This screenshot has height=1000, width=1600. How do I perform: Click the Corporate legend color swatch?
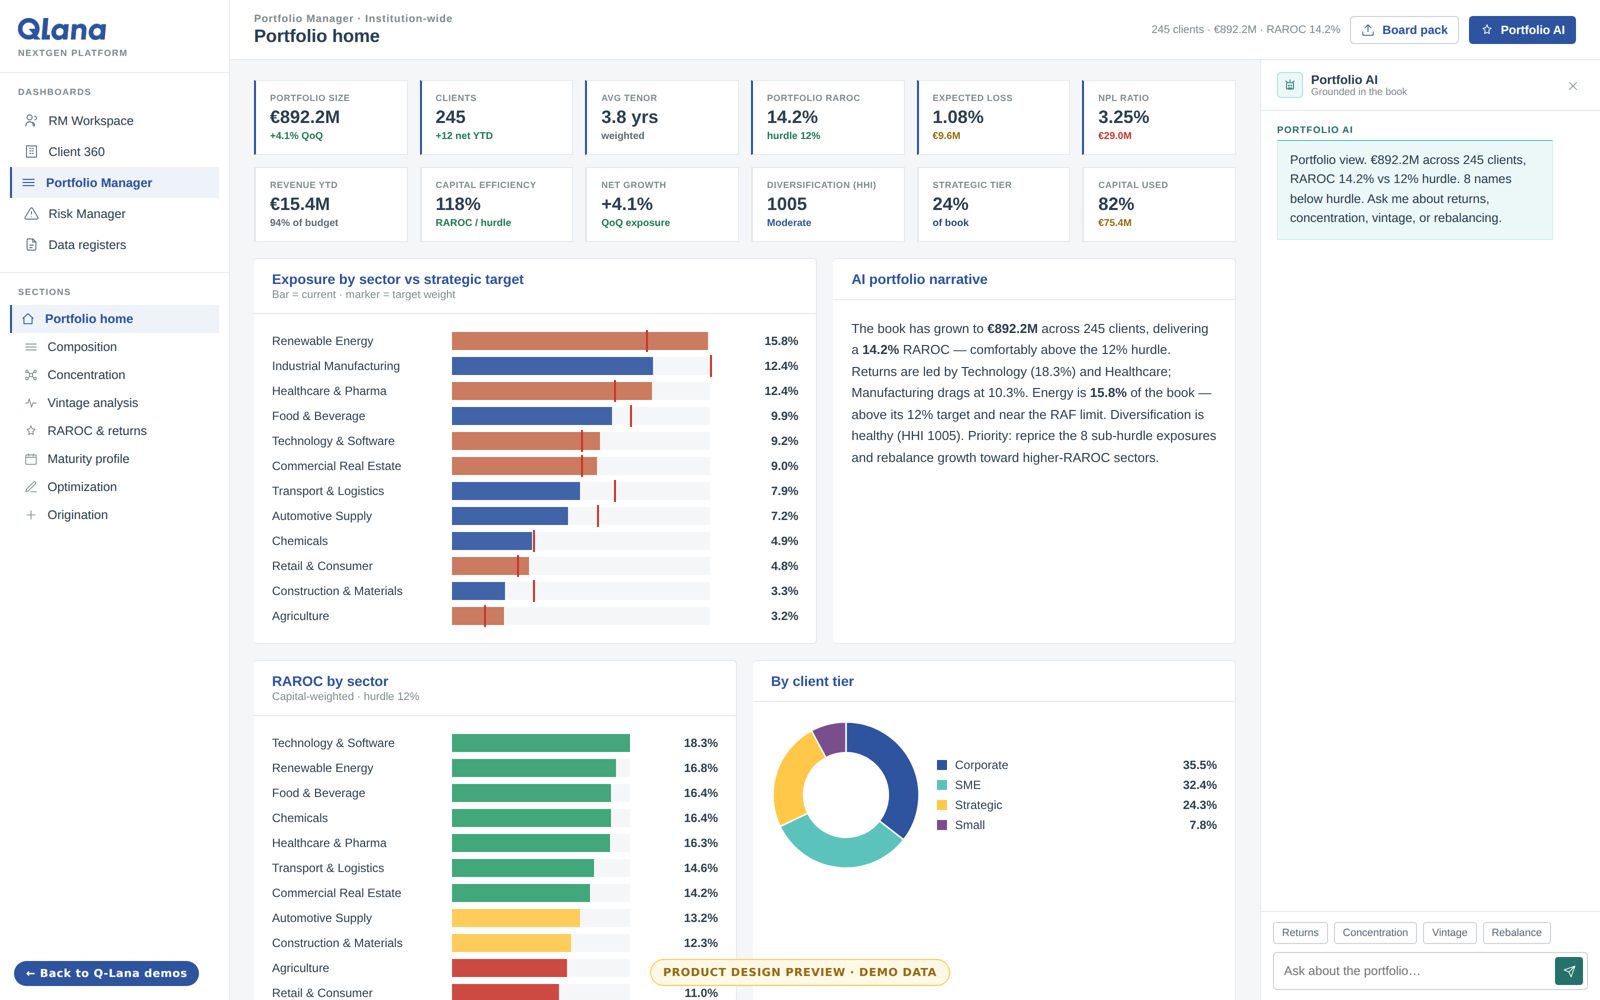click(942, 765)
